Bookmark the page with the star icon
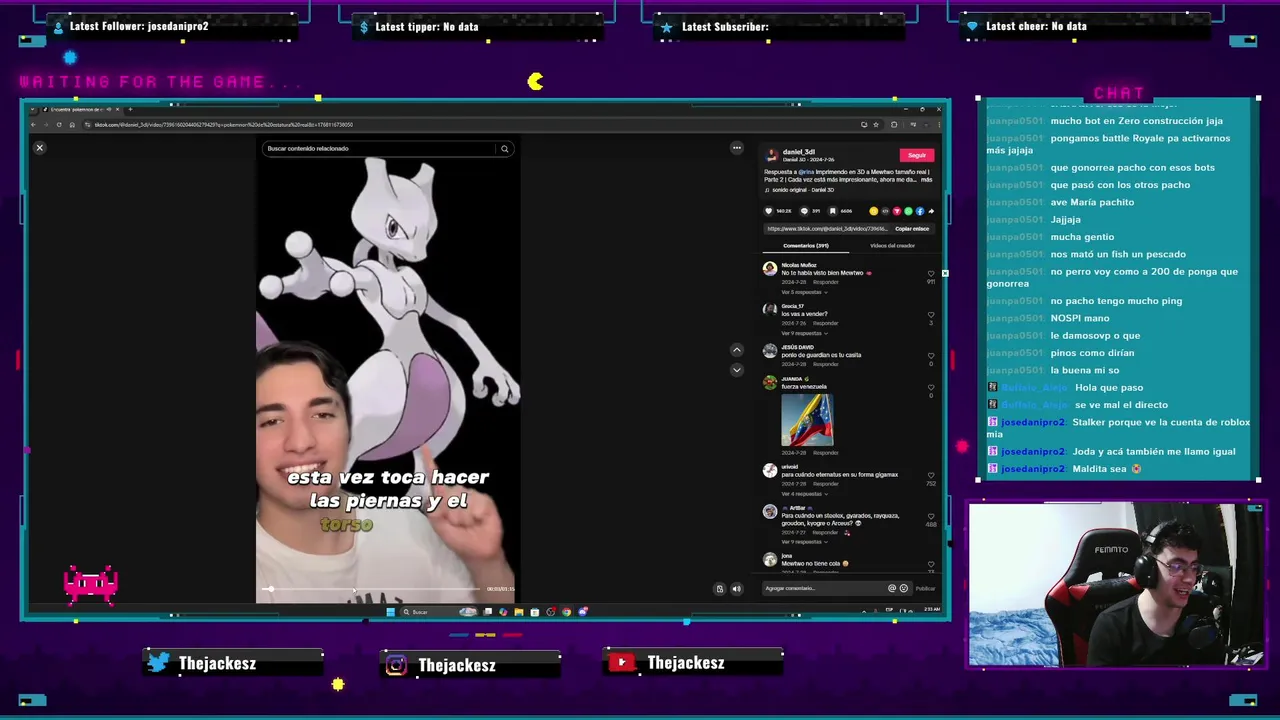 [878, 125]
